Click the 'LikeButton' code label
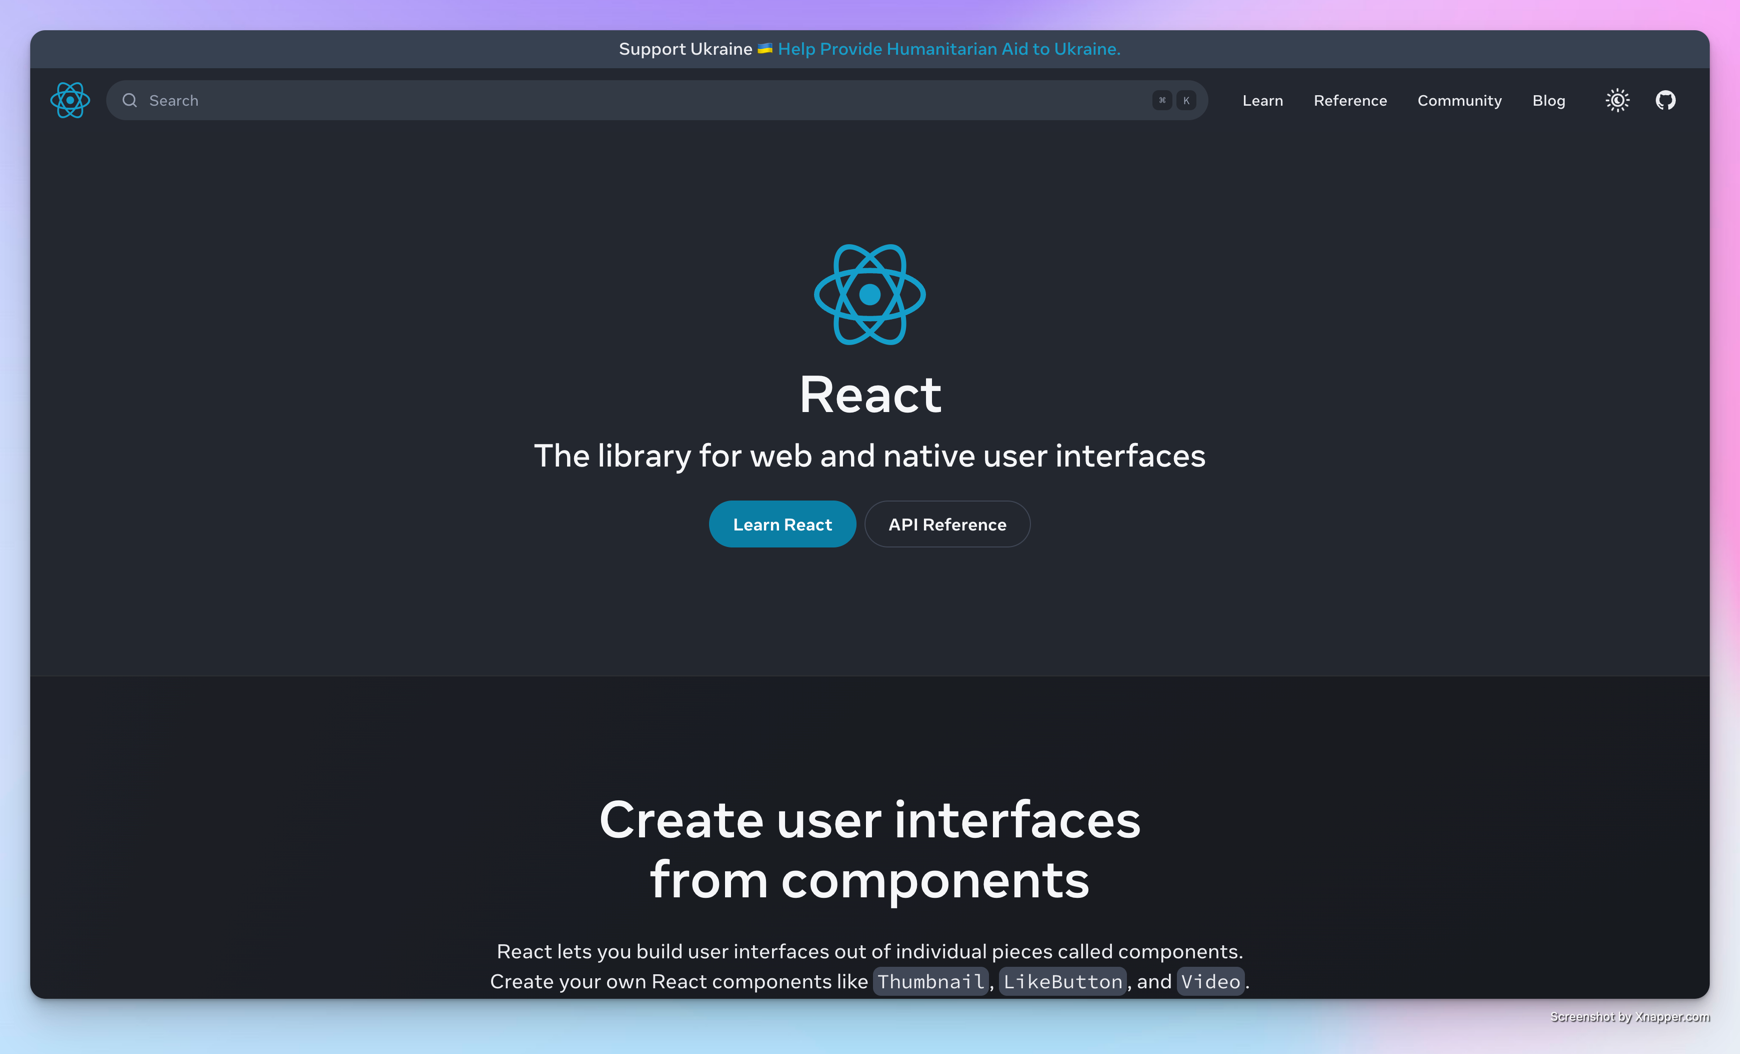1740x1054 pixels. click(x=1063, y=981)
